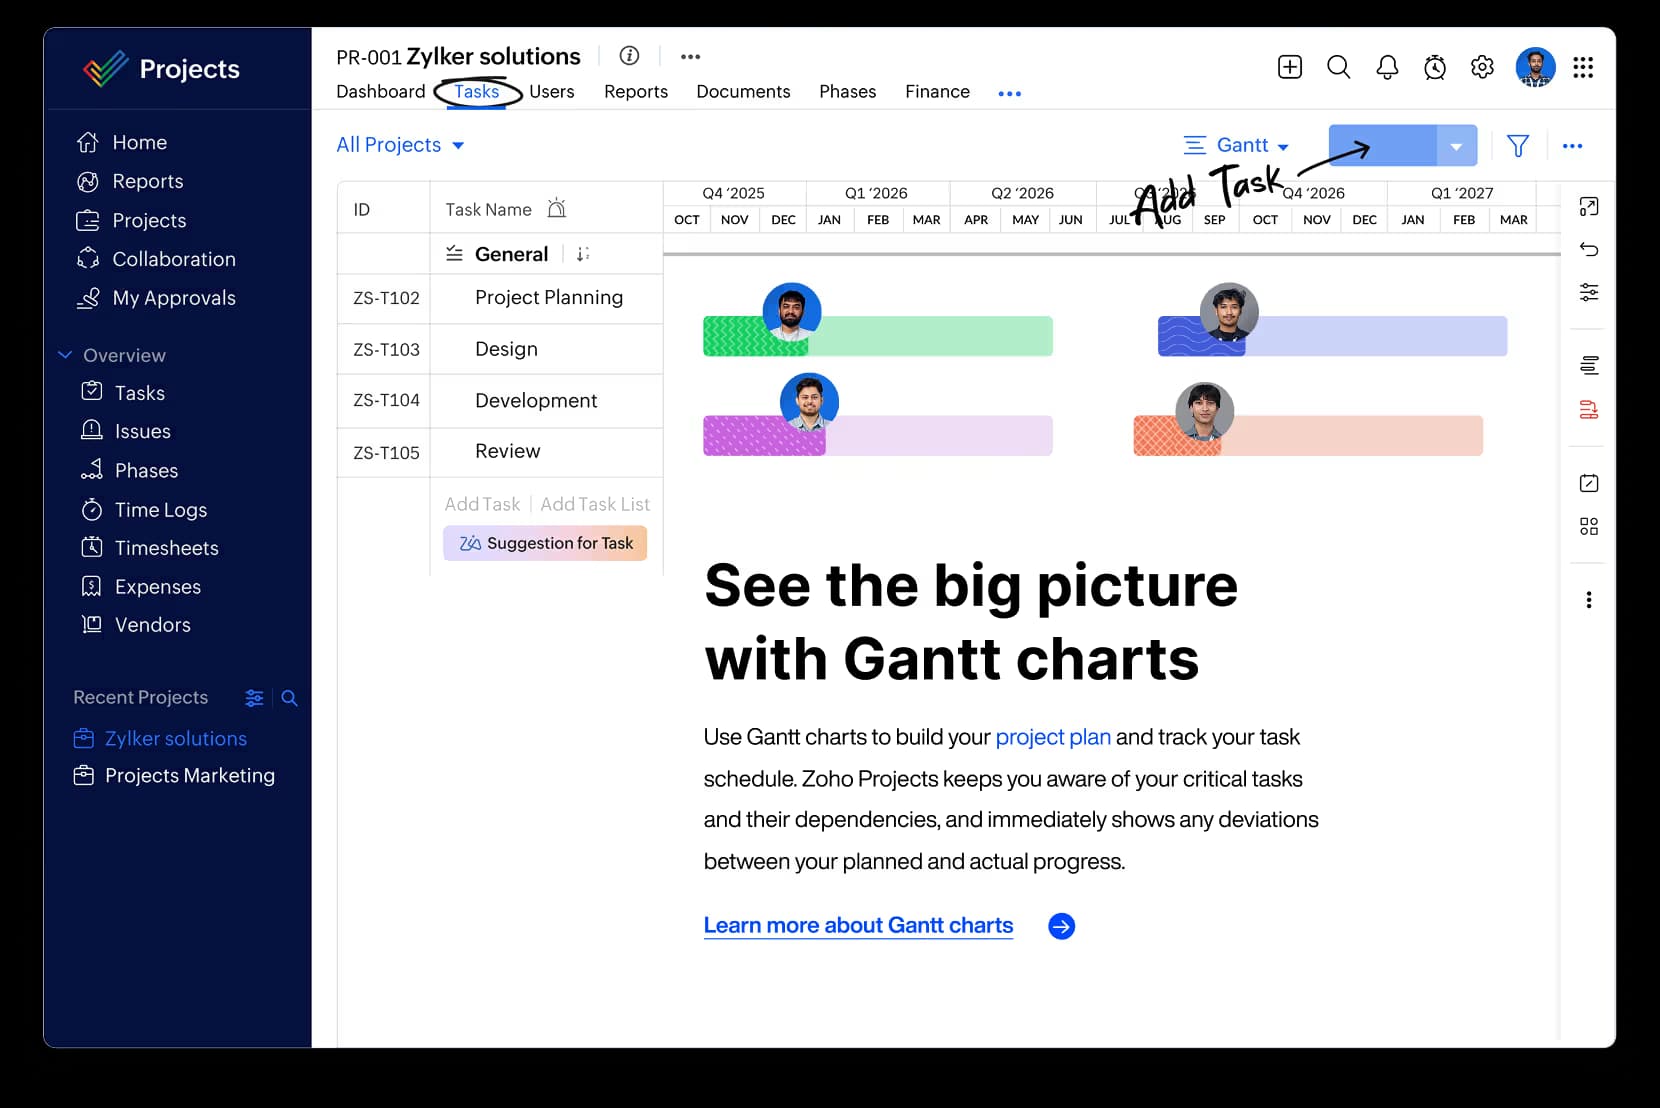The image size is (1660, 1108).
Task: Open Projects Marketing recent project
Action: tap(175, 776)
